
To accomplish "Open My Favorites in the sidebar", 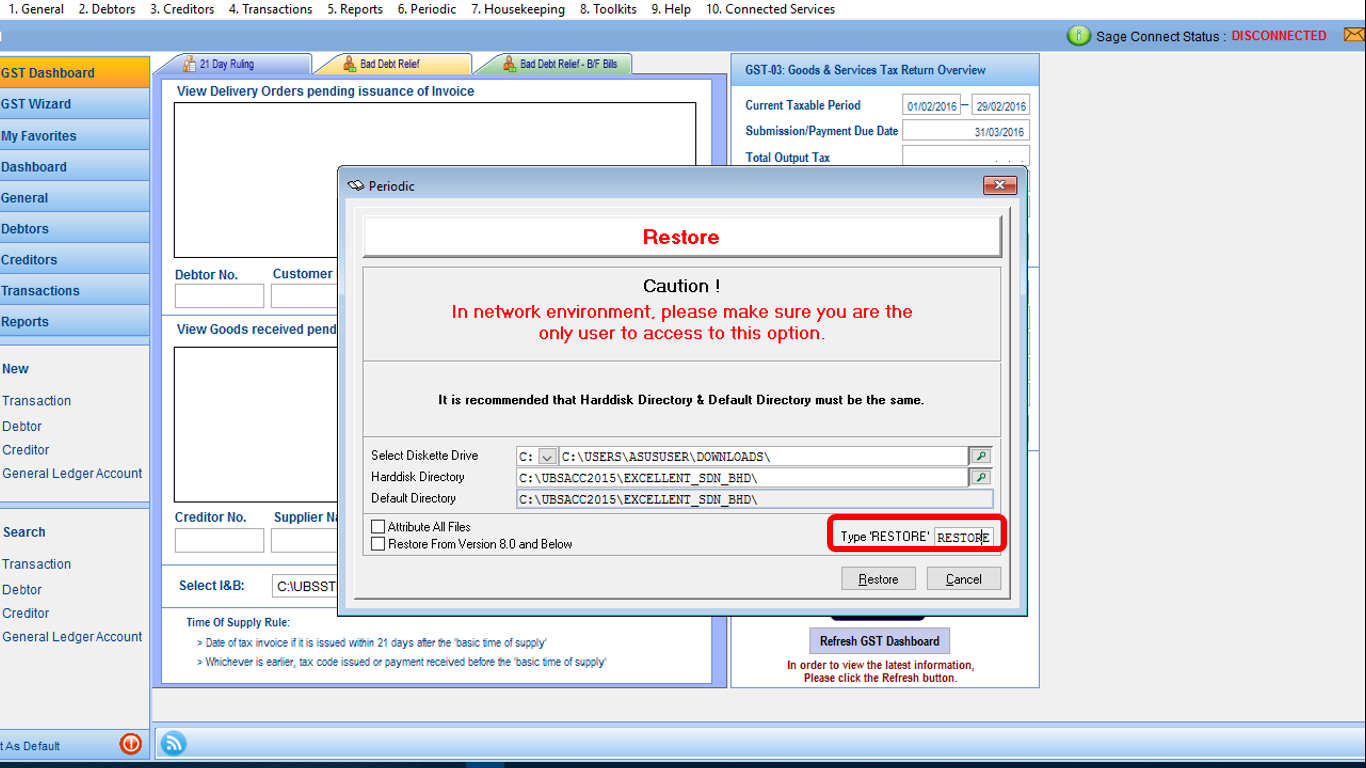I will click(74, 136).
